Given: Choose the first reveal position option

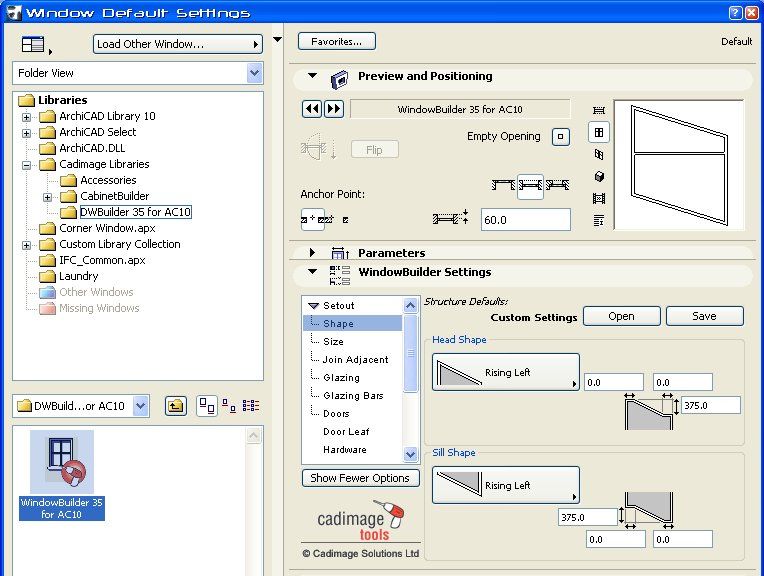Looking at the screenshot, I should click(x=503, y=185).
